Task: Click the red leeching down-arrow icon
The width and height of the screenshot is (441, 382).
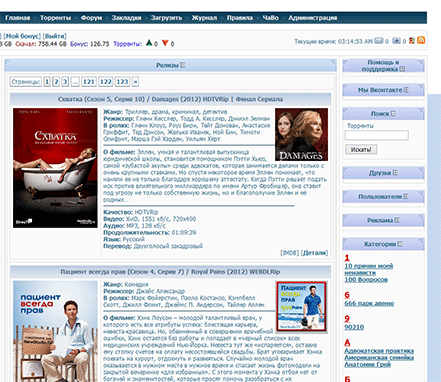Action: pos(165,43)
